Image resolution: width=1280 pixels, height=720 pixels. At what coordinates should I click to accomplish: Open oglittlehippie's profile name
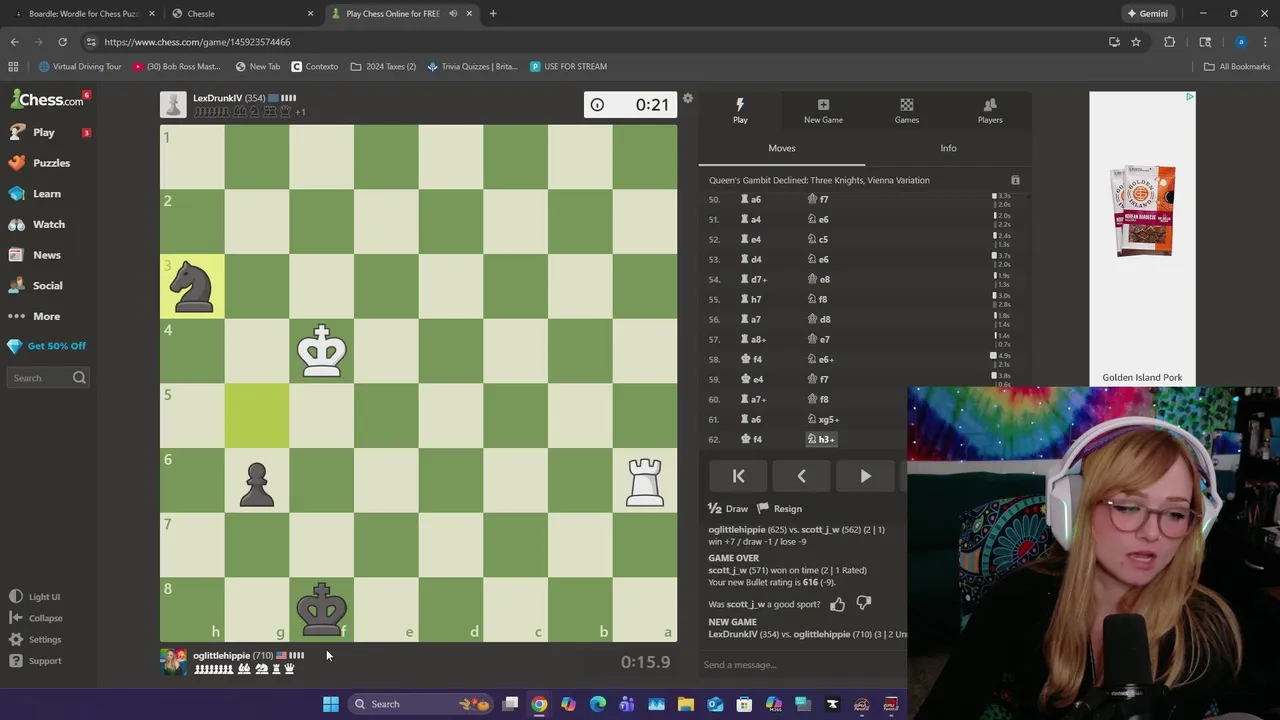[x=221, y=656]
